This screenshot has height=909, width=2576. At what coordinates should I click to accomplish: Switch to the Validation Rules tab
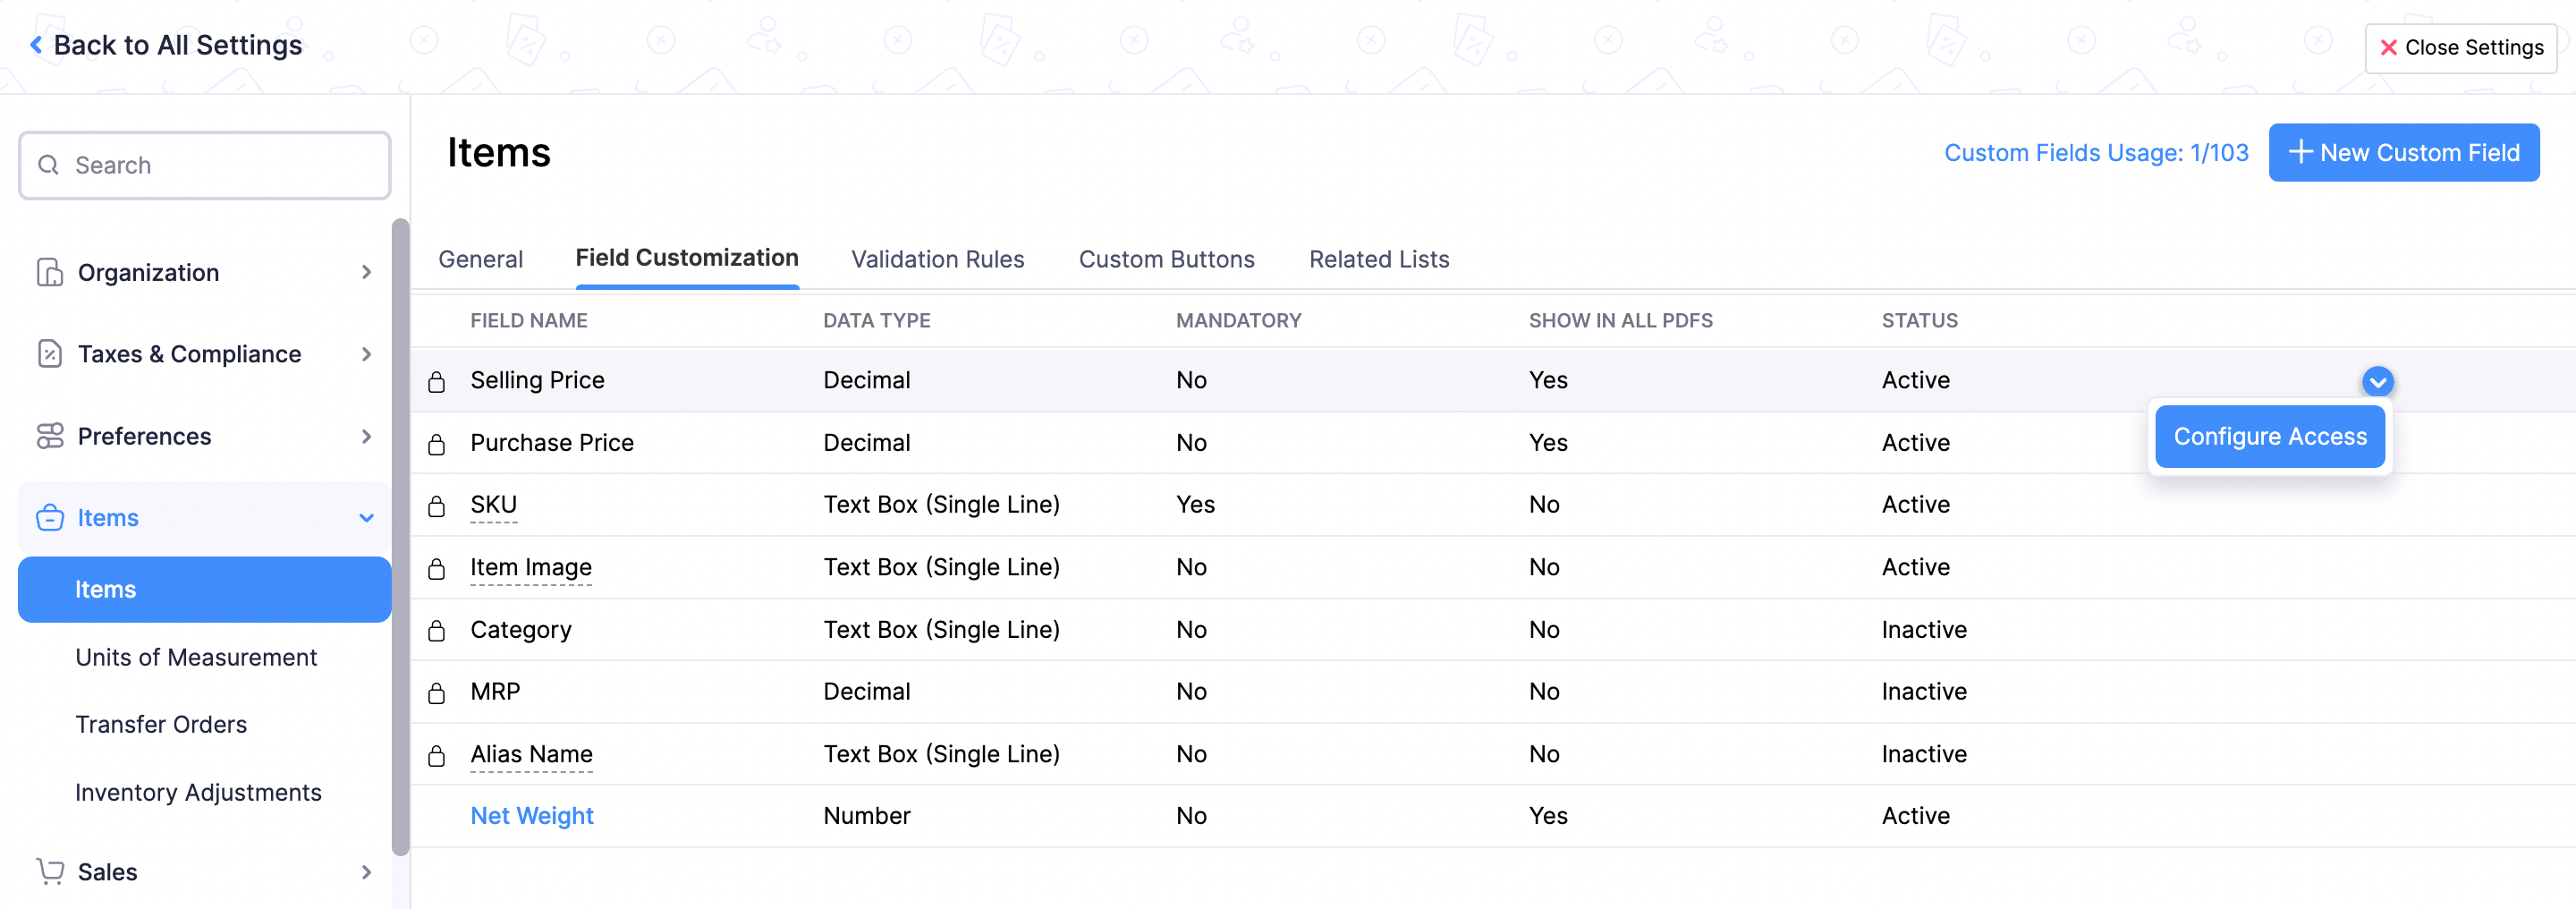[x=937, y=259]
